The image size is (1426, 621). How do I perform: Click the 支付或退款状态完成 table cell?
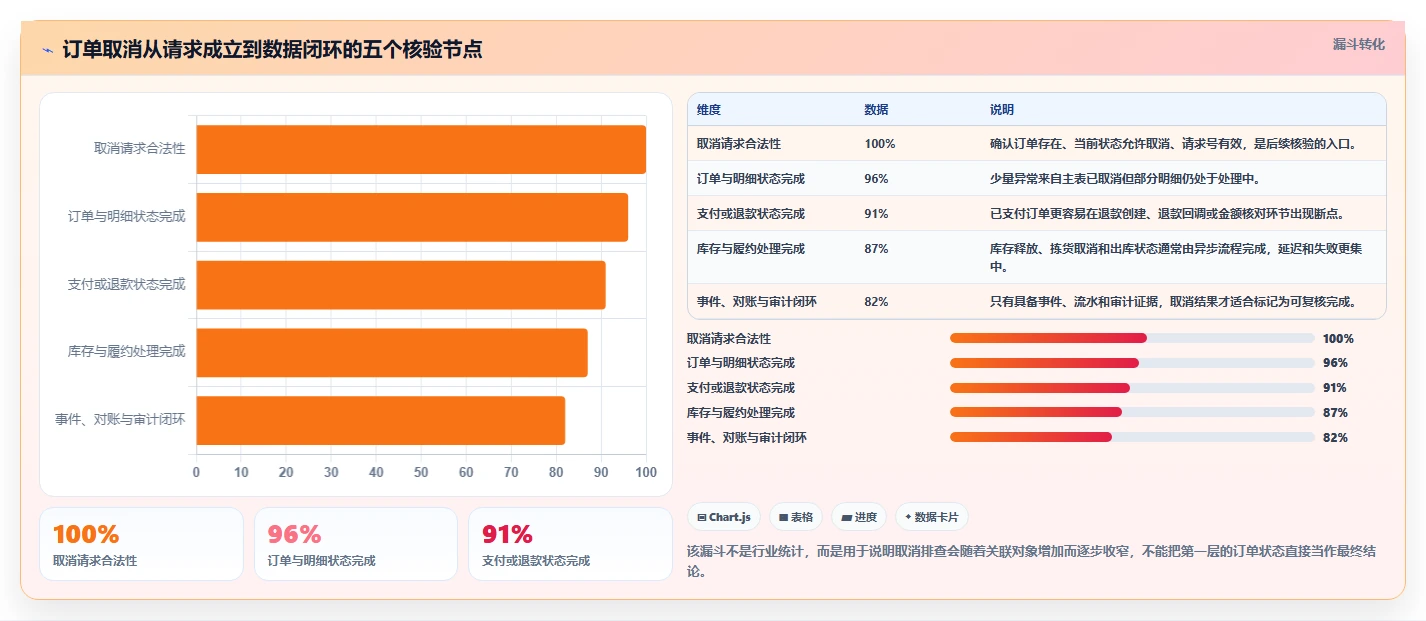coord(751,213)
